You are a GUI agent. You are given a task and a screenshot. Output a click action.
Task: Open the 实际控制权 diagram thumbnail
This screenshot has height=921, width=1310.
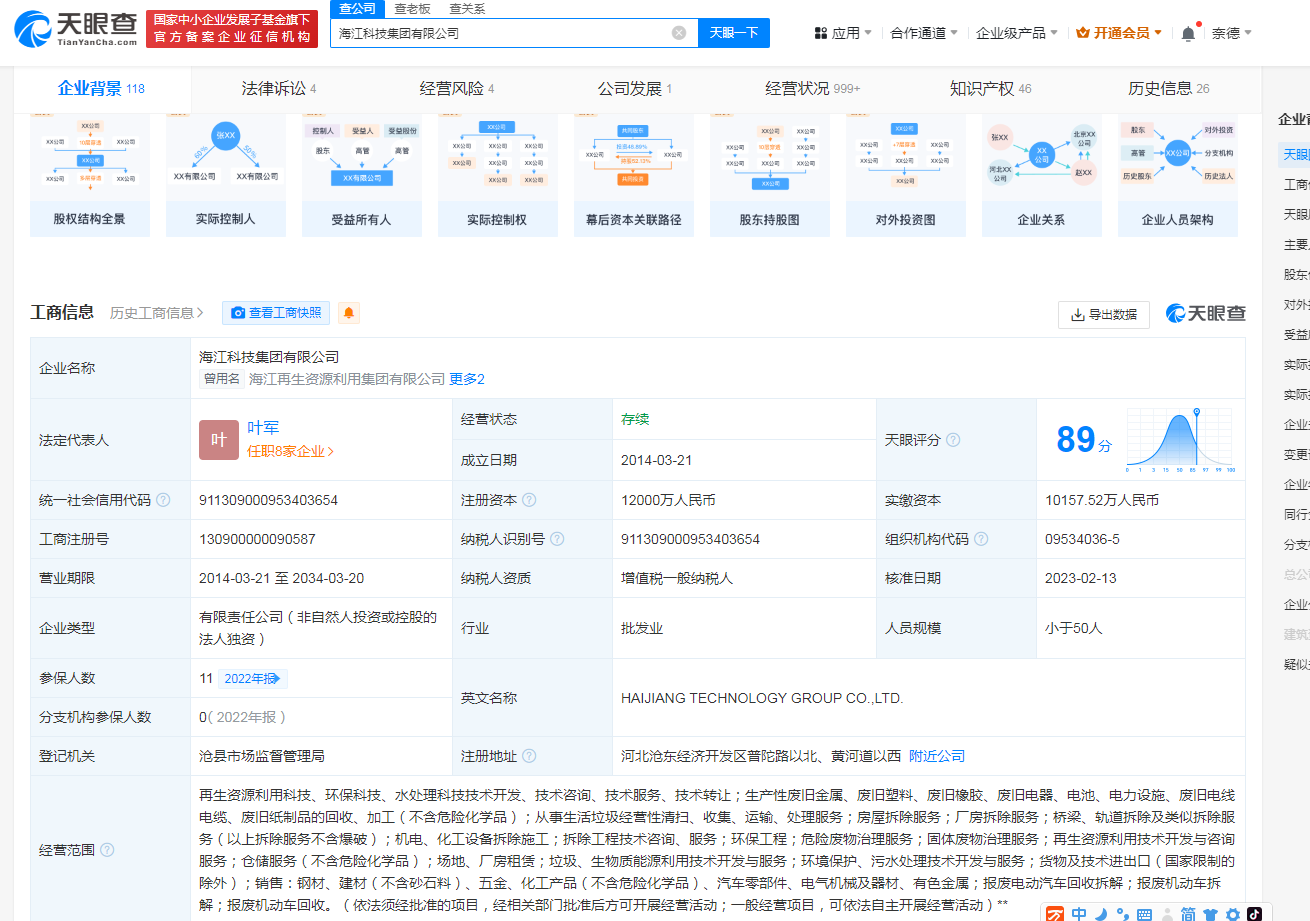click(498, 175)
